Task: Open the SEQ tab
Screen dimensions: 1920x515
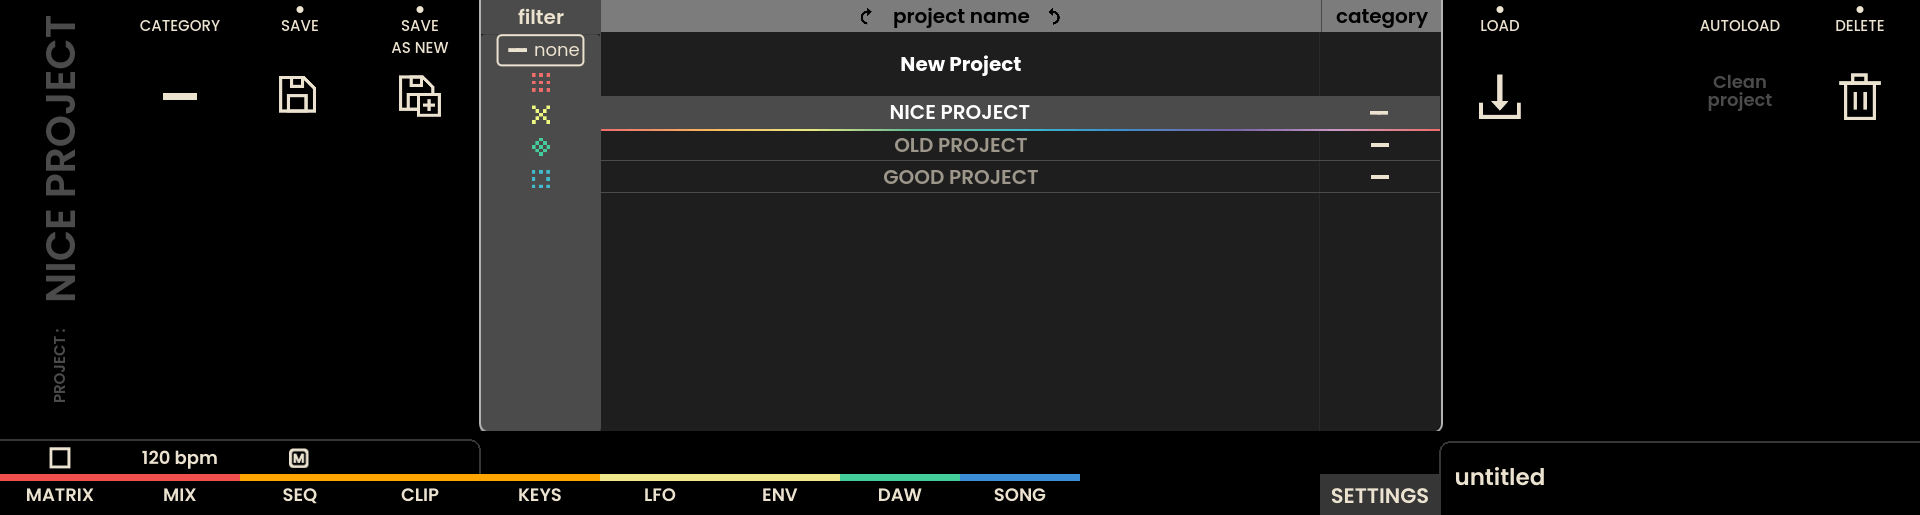Action: point(300,495)
